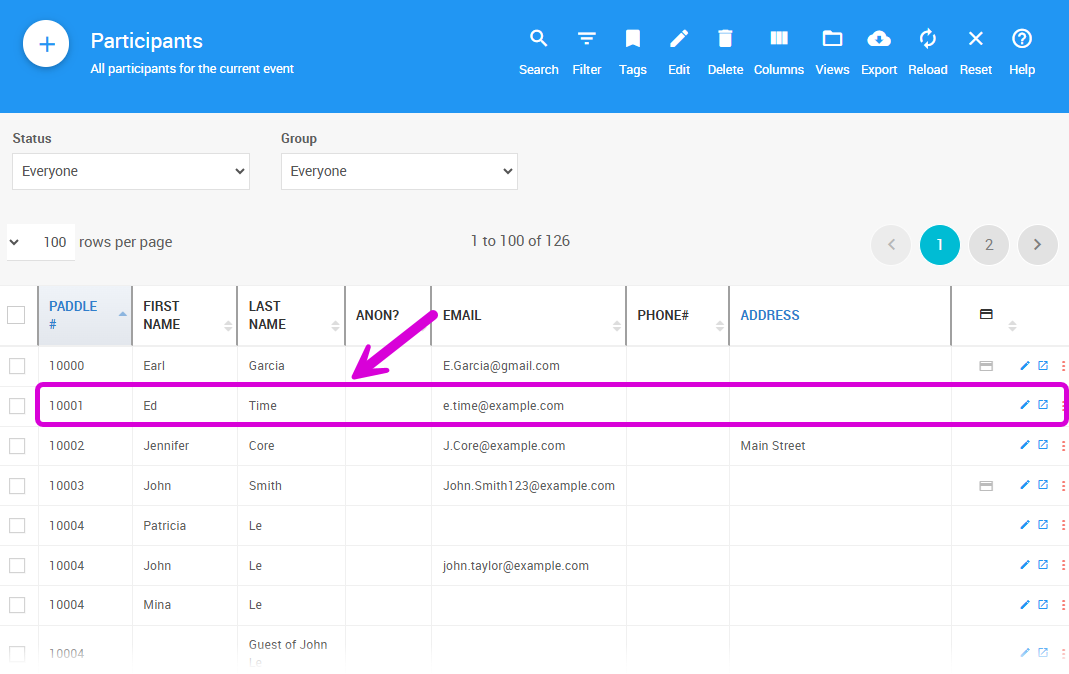
Task: Open the Tags bookmark icon
Action: point(632,40)
